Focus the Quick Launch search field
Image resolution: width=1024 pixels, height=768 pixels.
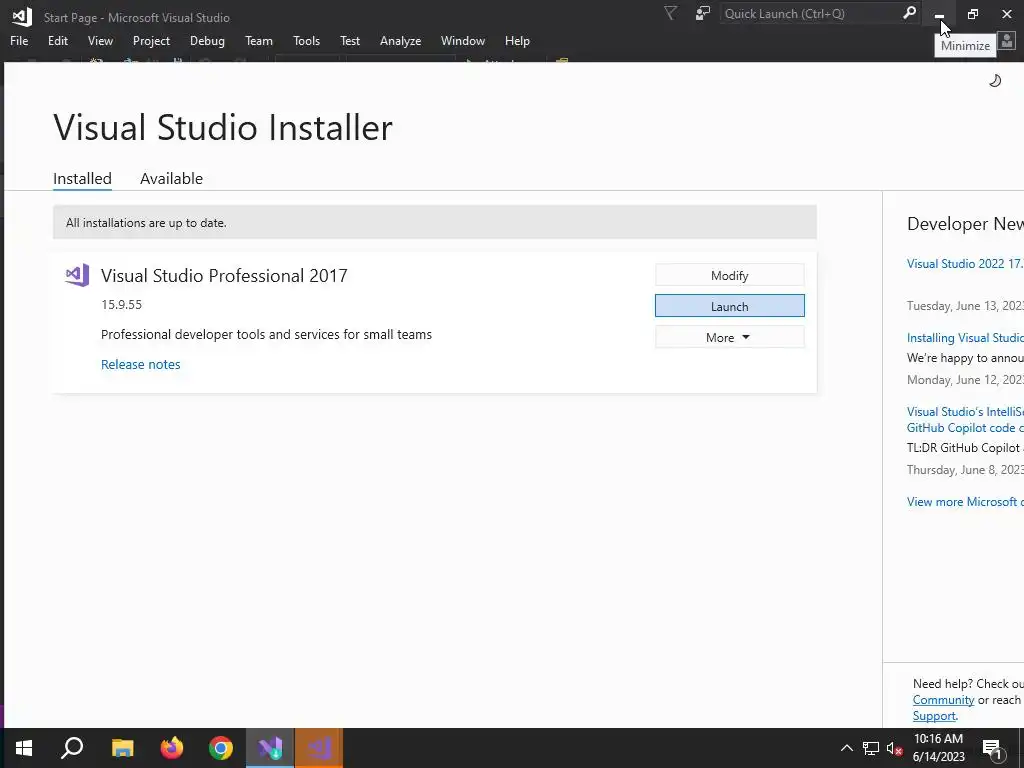[x=810, y=13]
